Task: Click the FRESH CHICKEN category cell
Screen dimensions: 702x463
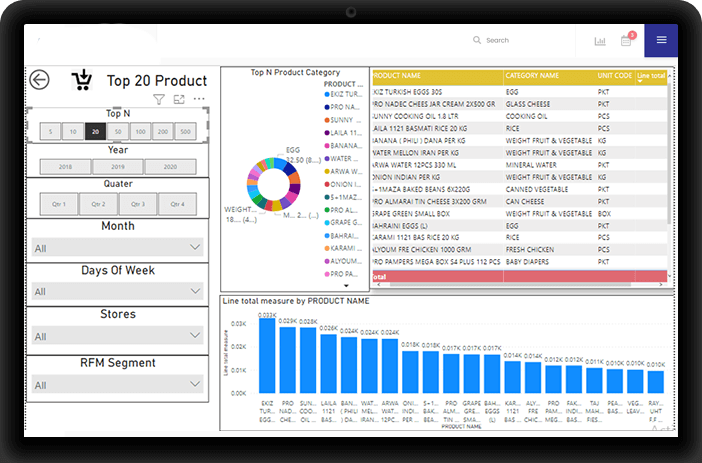Action: (530, 250)
